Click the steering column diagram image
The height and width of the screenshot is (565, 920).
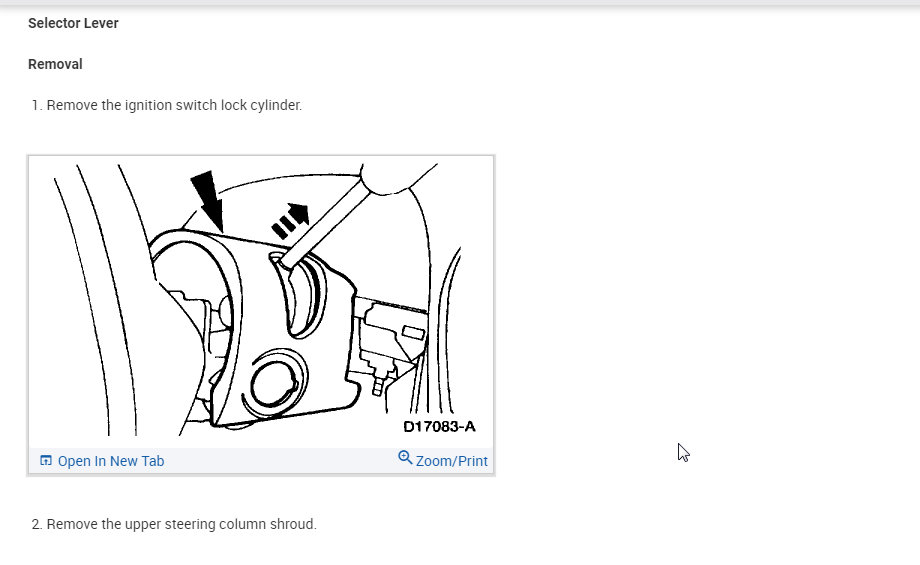pyautogui.click(x=261, y=302)
